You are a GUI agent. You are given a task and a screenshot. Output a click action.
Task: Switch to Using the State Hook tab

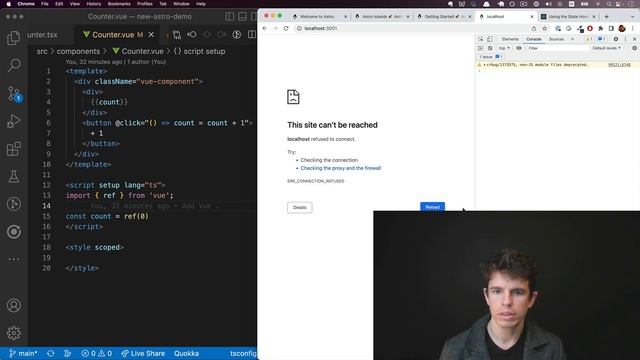point(567,16)
